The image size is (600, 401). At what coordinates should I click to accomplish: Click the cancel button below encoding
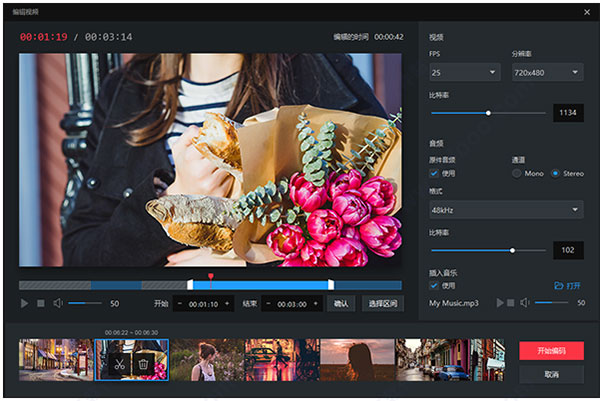pos(551,374)
